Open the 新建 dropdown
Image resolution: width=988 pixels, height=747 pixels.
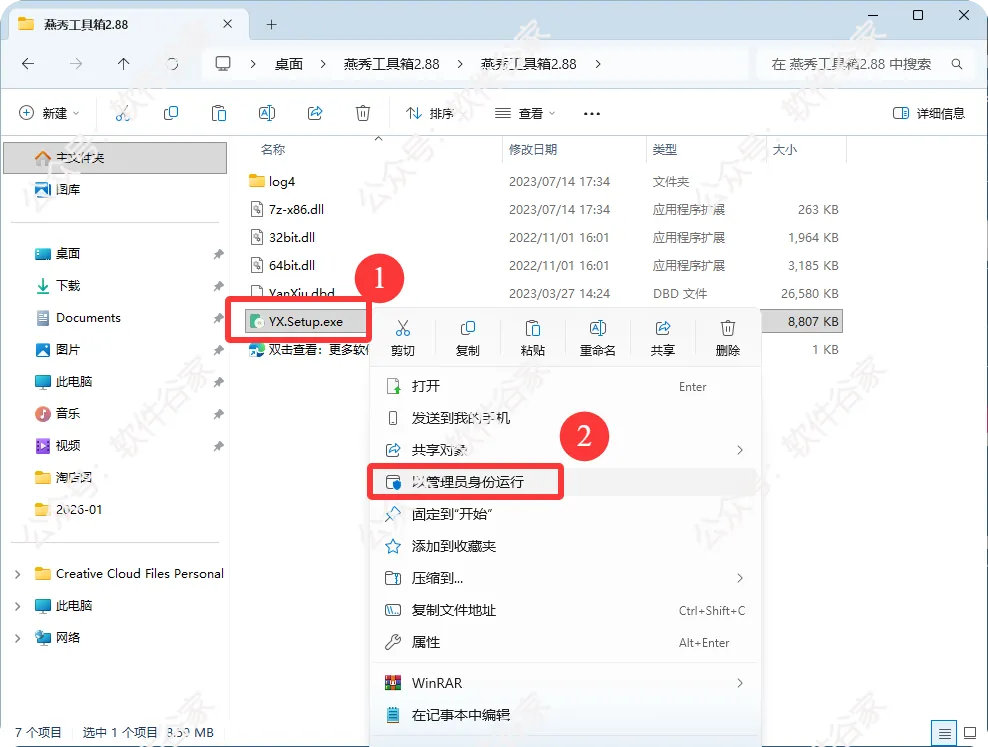point(49,113)
